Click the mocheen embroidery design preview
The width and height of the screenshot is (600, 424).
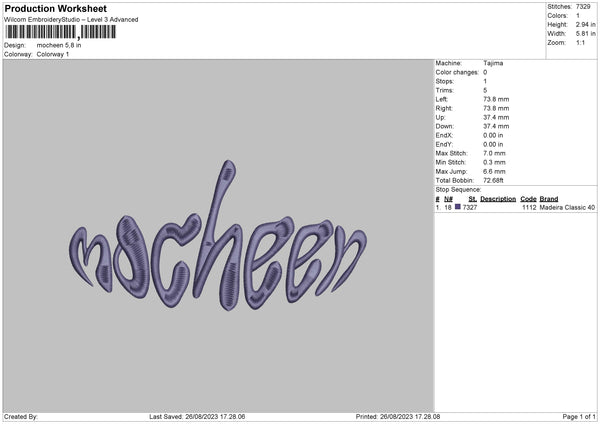tap(218, 235)
